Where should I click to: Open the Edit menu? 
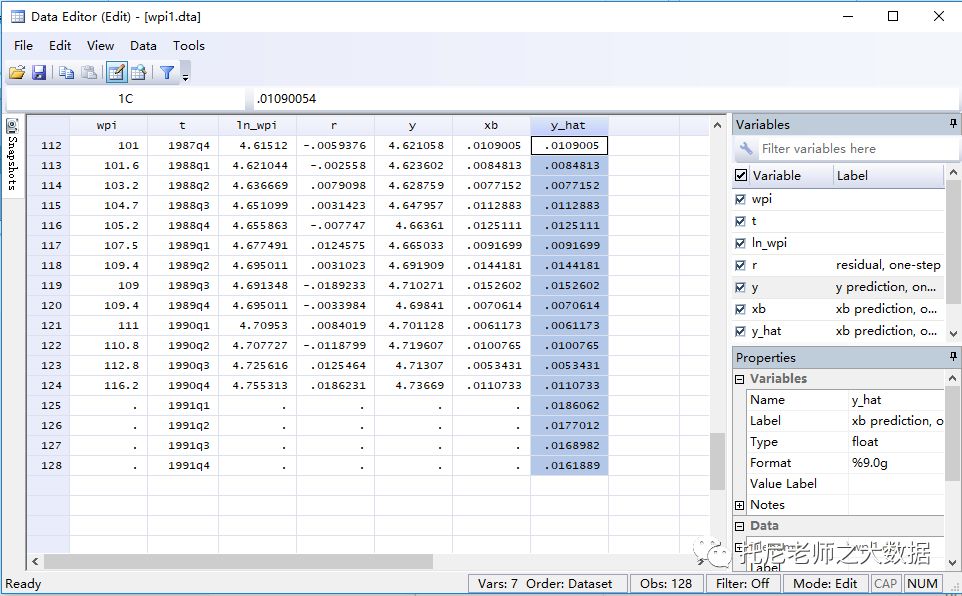(x=60, y=45)
